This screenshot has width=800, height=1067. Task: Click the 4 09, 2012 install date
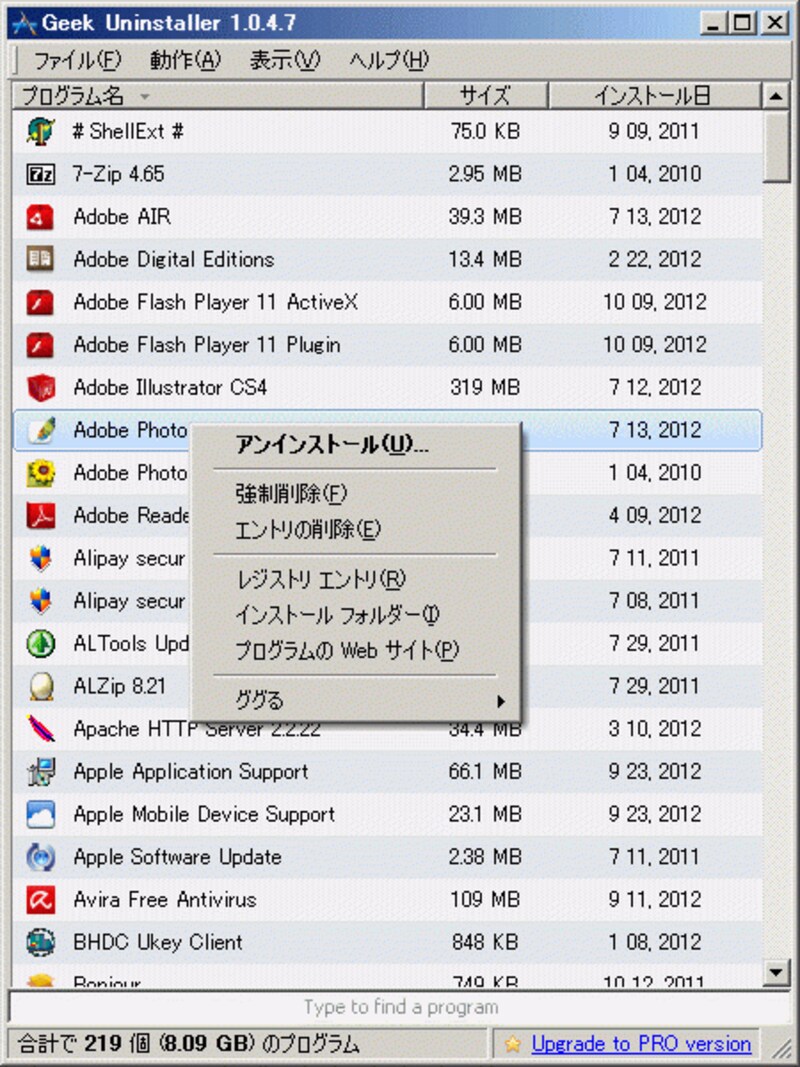(x=654, y=516)
